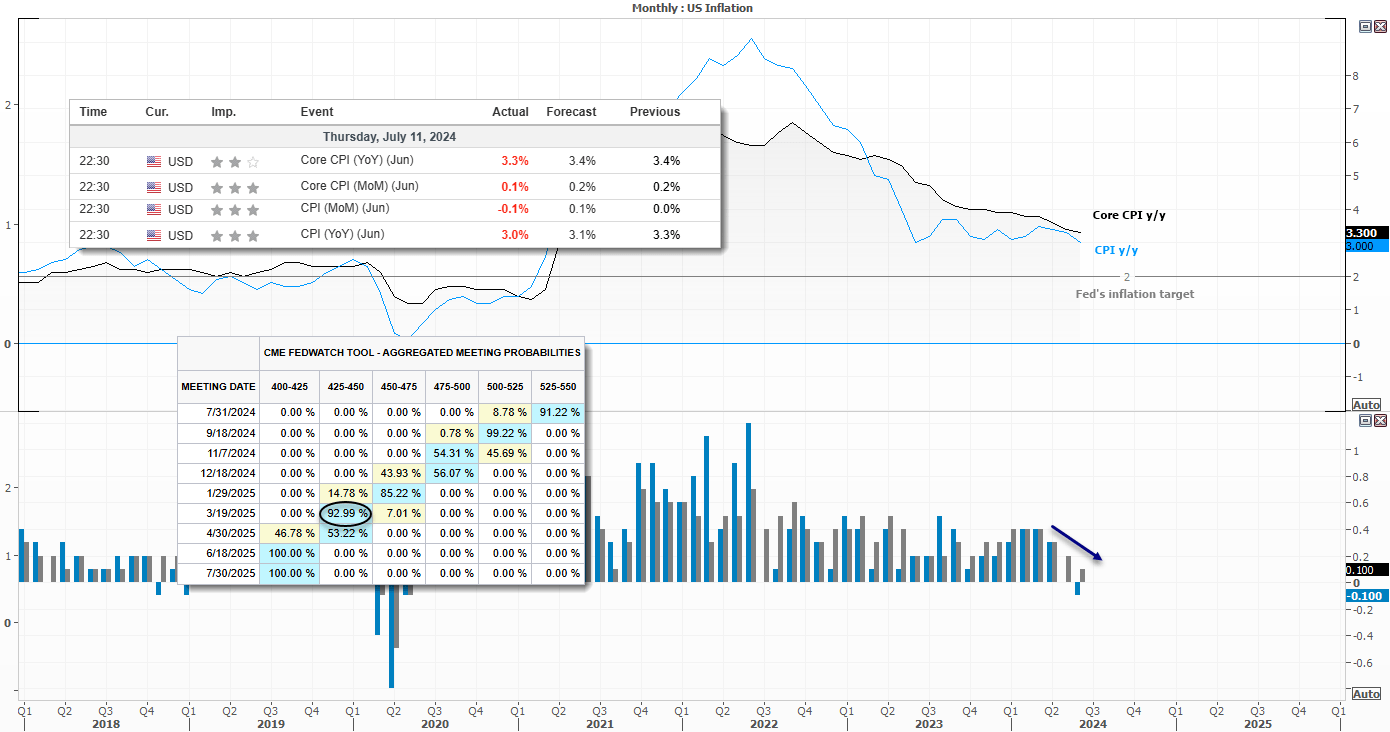The image size is (1390, 732).
Task: Click the '500-525' rate range header
Action: tap(505, 387)
